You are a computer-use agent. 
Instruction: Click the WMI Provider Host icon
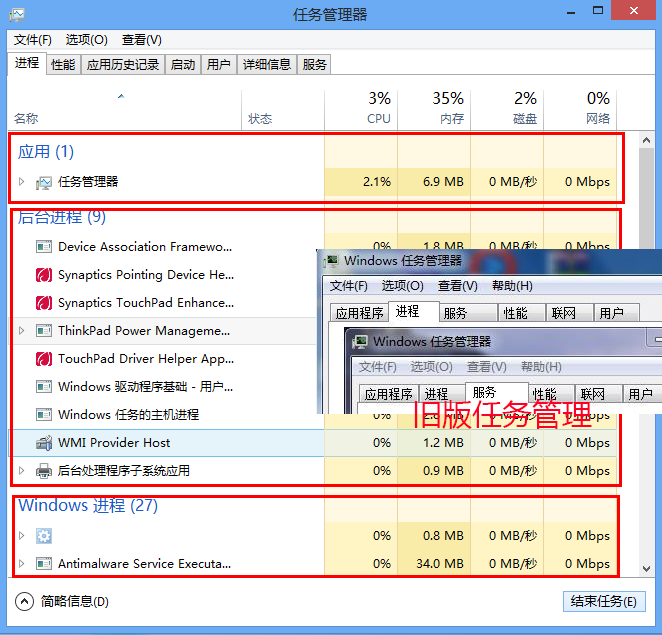(44, 442)
